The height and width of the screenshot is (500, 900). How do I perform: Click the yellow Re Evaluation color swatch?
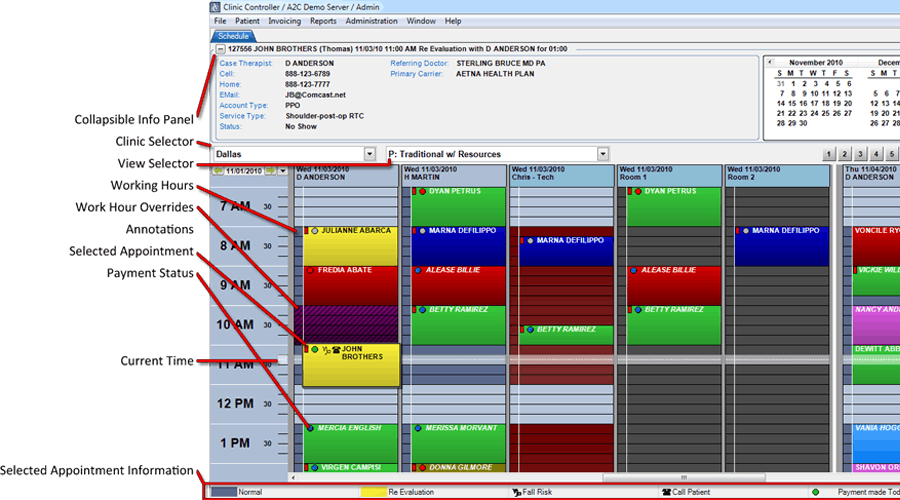click(373, 492)
